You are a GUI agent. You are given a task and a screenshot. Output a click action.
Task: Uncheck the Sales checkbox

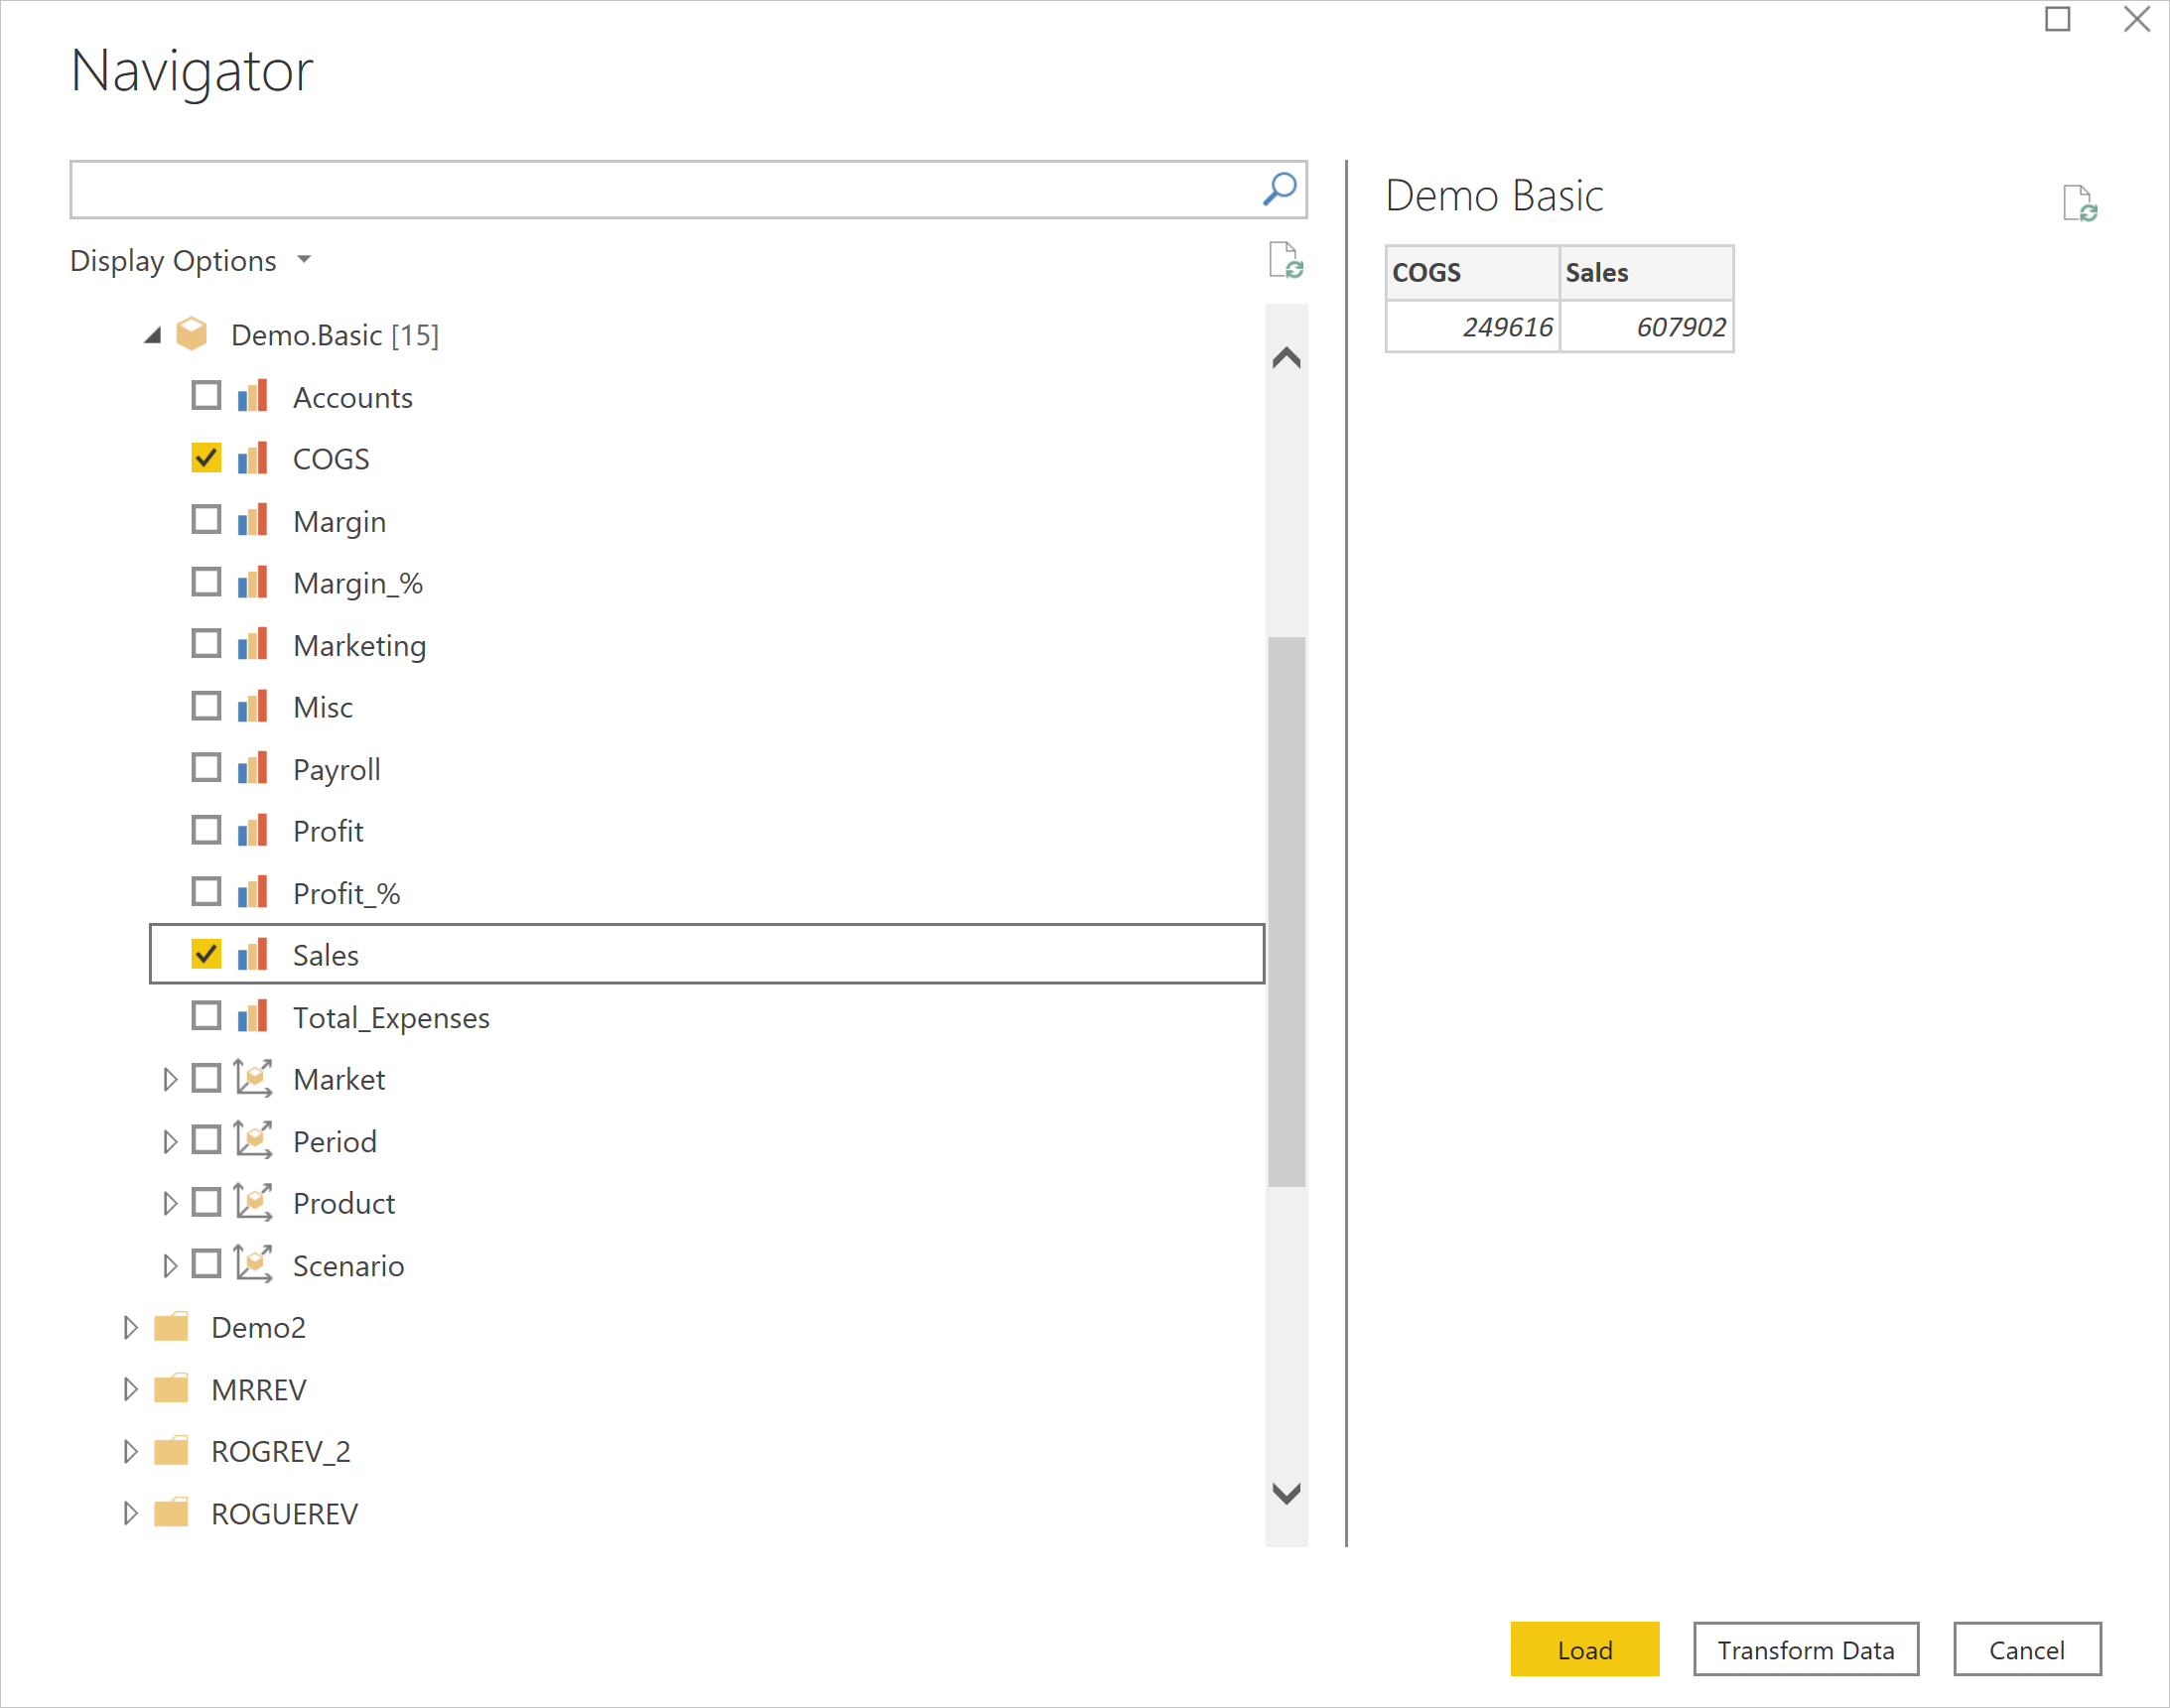pos(207,955)
